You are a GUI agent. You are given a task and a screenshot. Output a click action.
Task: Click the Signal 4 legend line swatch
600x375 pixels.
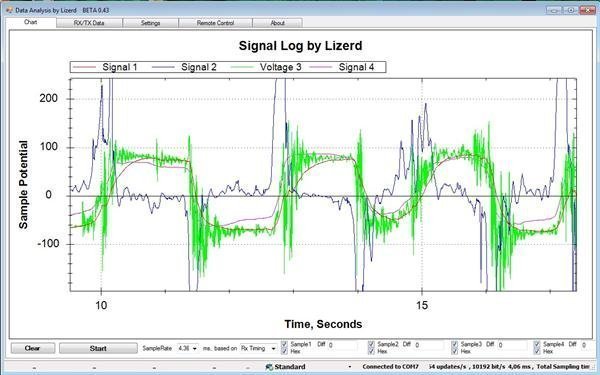(x=321, y=67)
